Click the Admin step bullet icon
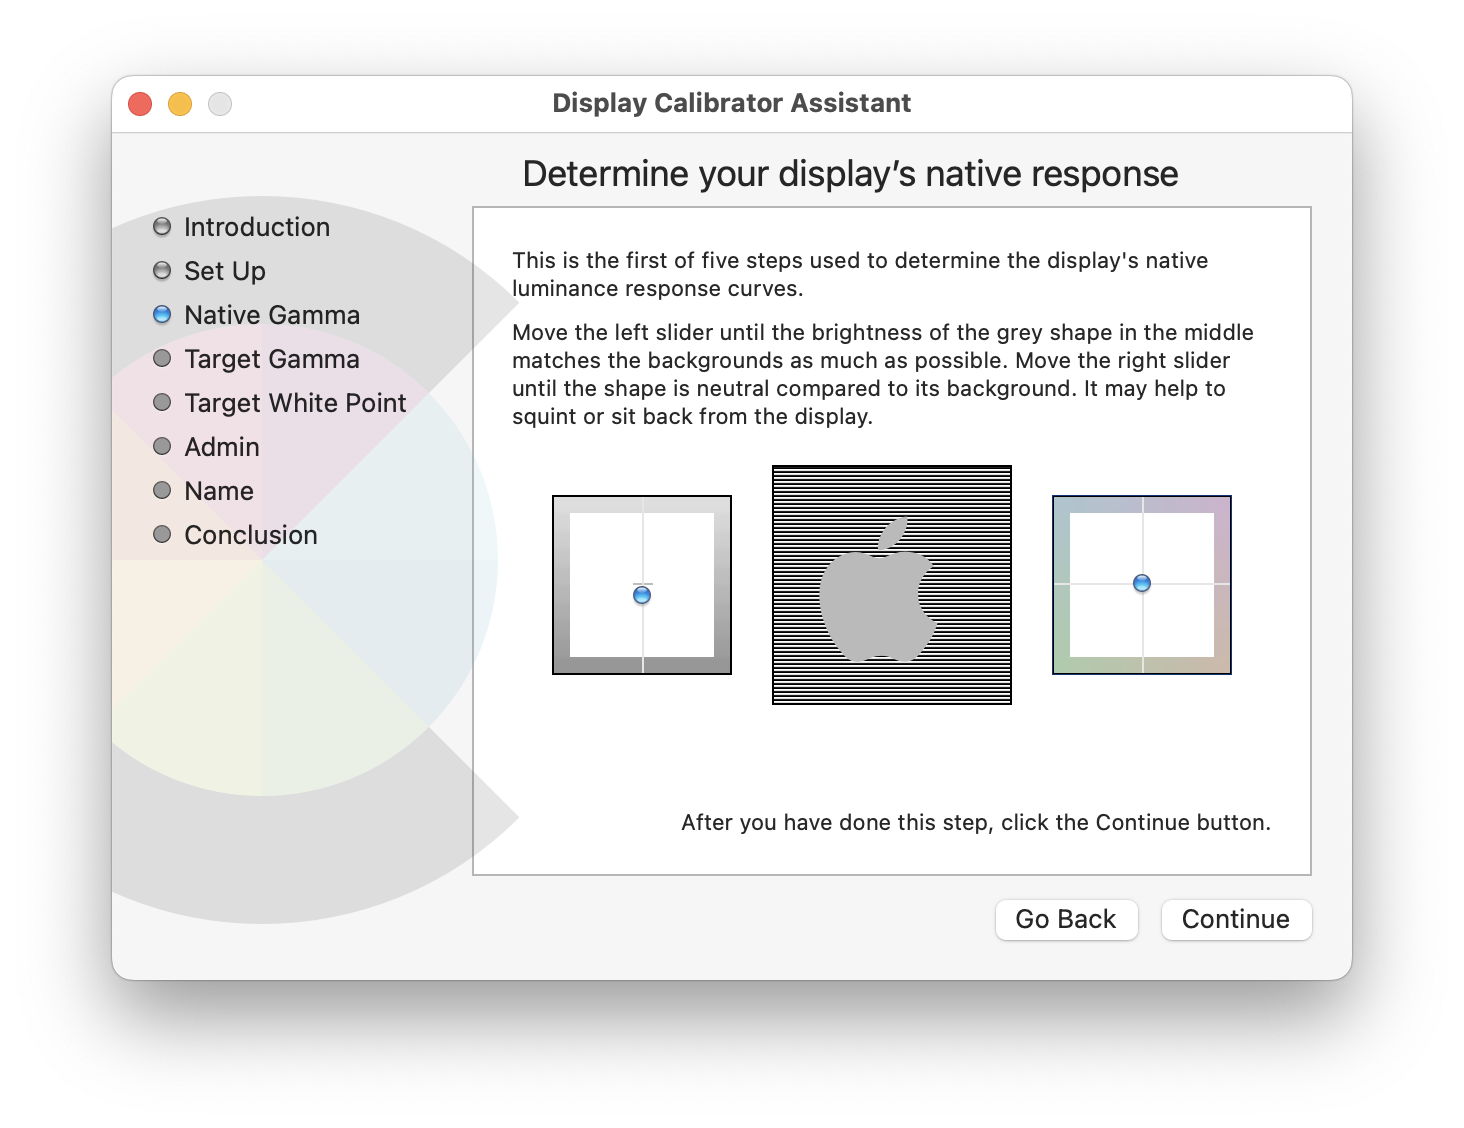The height and width of the screenshot is (1128, 1464). click(x=162, y=447)
